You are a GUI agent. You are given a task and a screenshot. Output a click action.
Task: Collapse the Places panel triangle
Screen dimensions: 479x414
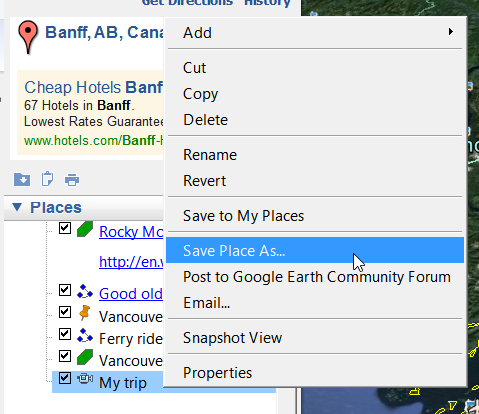tap(17, 207)
